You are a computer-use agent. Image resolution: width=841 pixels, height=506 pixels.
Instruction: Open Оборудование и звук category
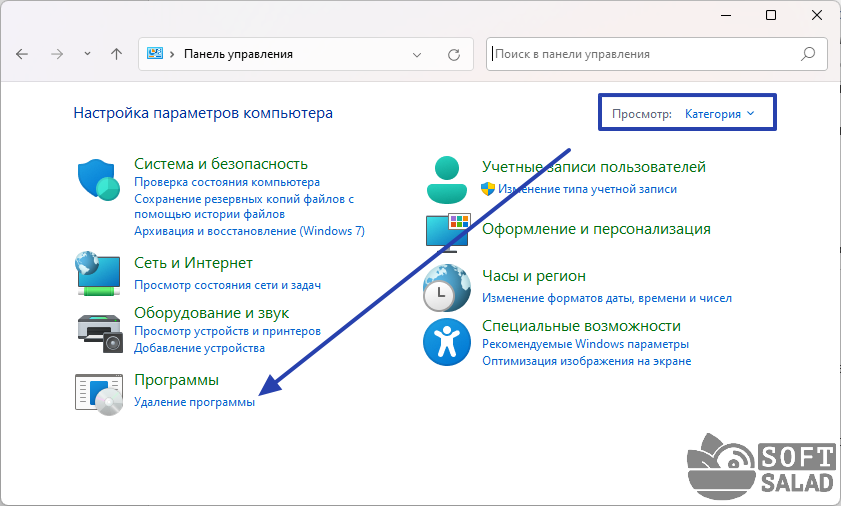coord(211,313)
